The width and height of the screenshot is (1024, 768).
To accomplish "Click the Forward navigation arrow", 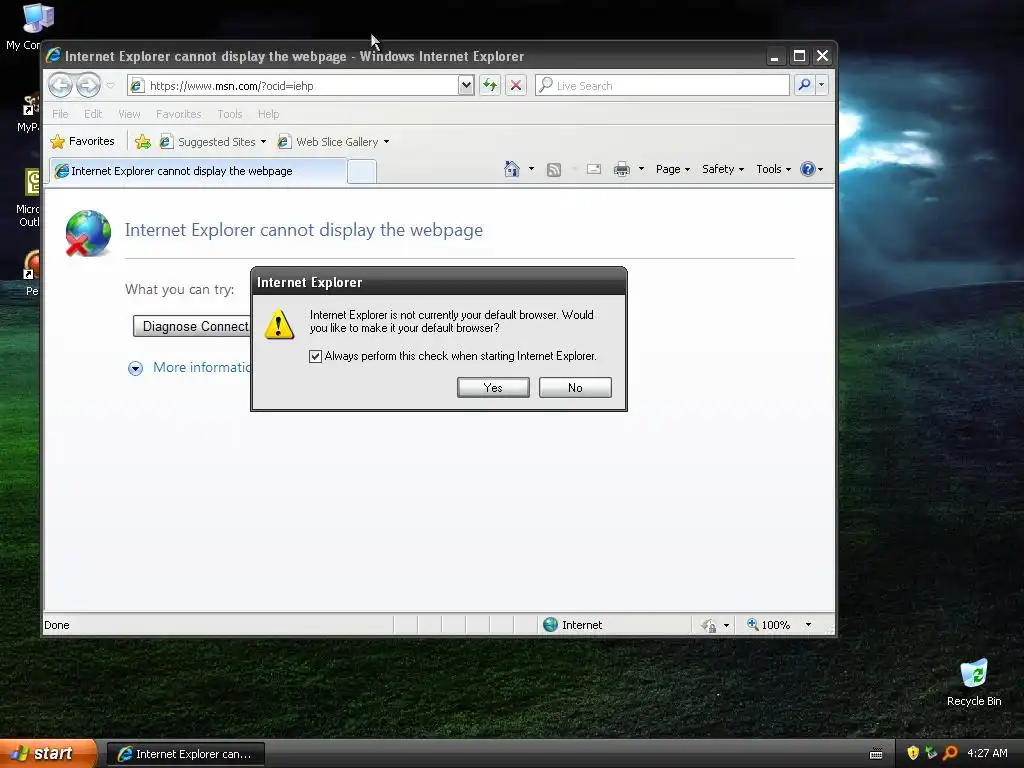I will click(x=88, y=86).
